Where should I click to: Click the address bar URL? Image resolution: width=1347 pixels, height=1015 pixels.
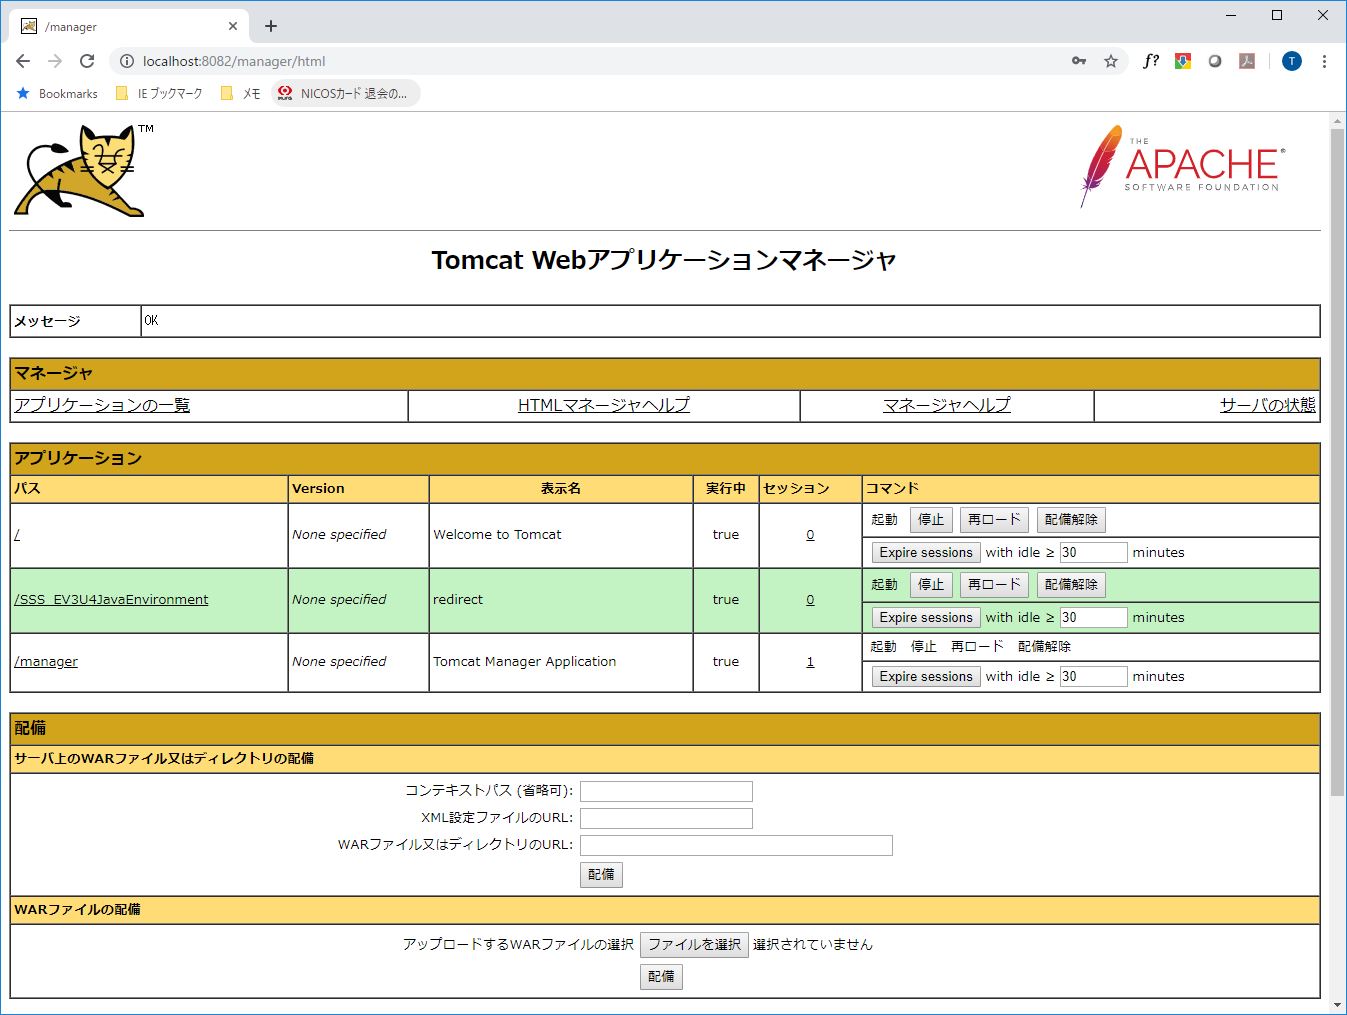pos(234,61)
